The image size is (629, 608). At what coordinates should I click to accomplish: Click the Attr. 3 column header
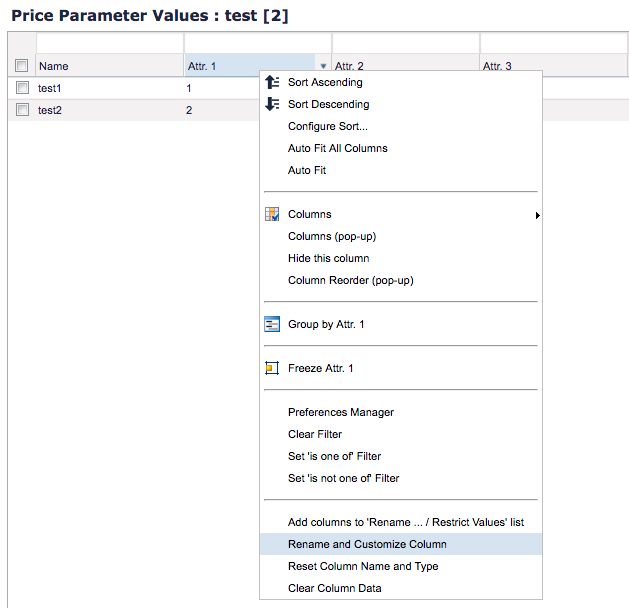pyautogui.click(x=554, y=64)
